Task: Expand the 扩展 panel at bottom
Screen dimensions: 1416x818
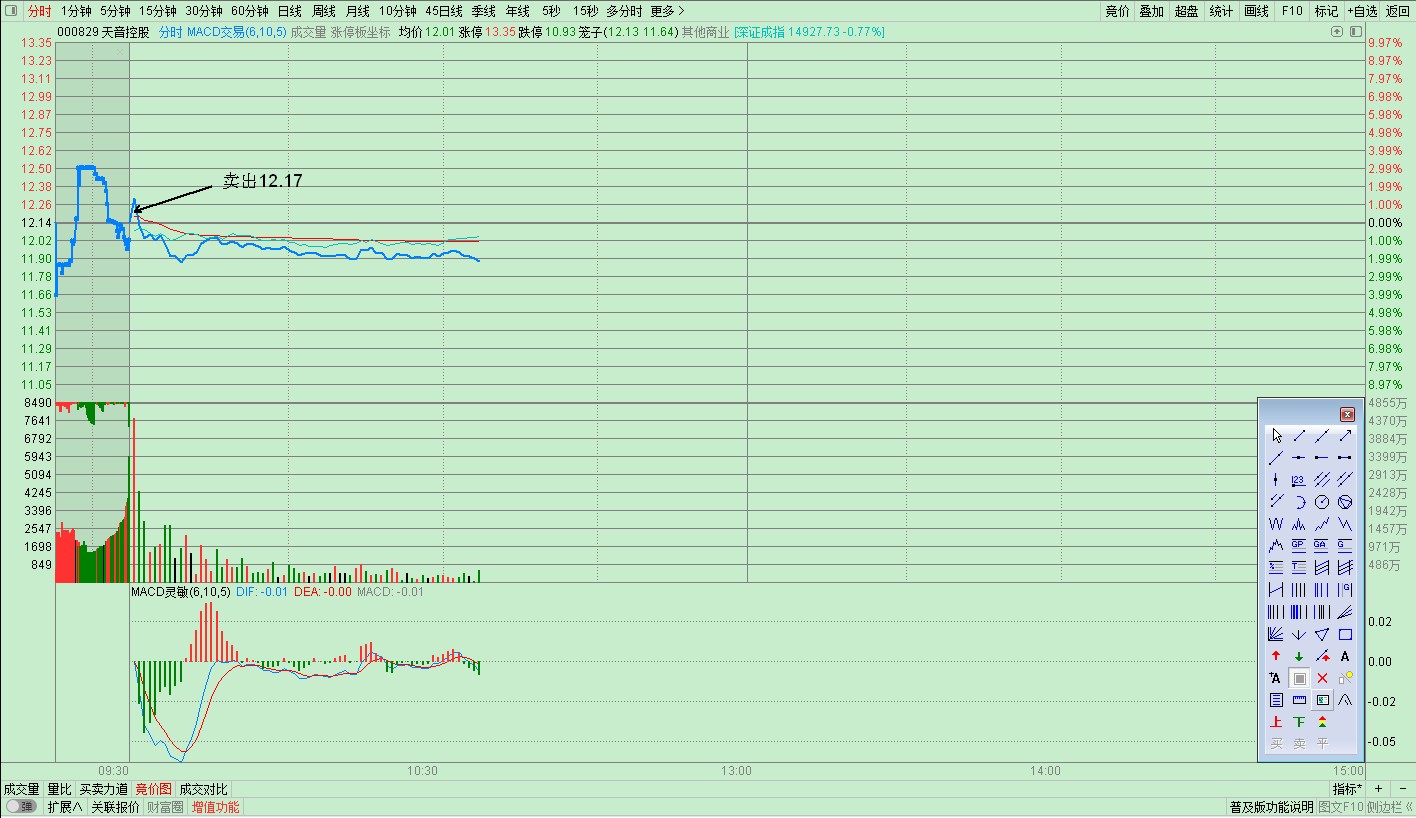Action: (65, 807)
